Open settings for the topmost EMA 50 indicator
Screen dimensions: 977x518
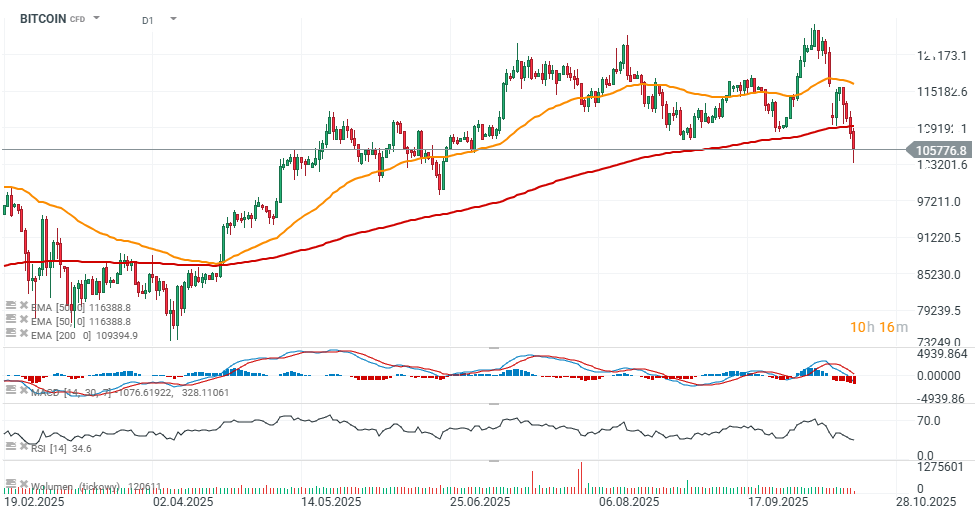point(9,305)
